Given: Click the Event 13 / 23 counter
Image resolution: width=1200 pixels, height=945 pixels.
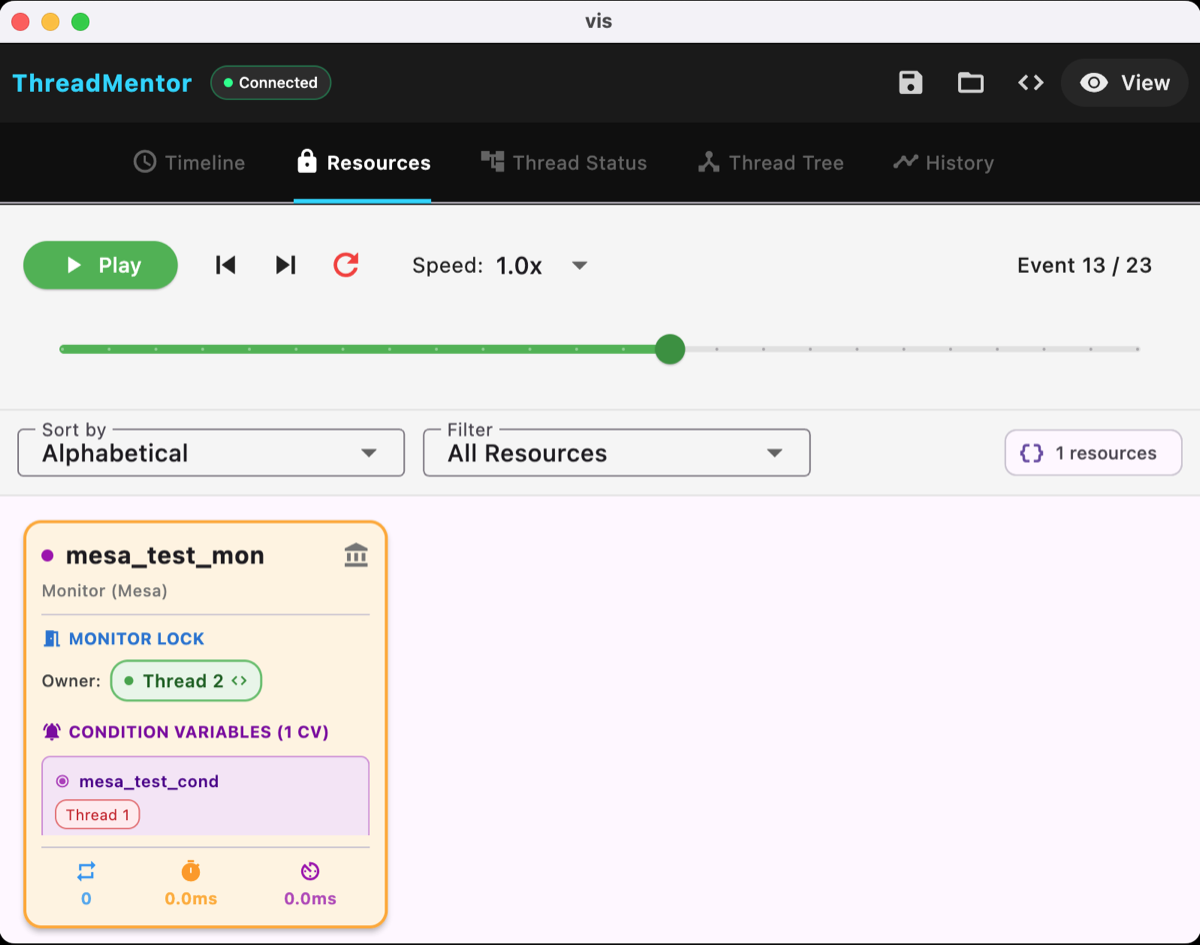Looking at the screenshot, I should (x=1085, y=265).
